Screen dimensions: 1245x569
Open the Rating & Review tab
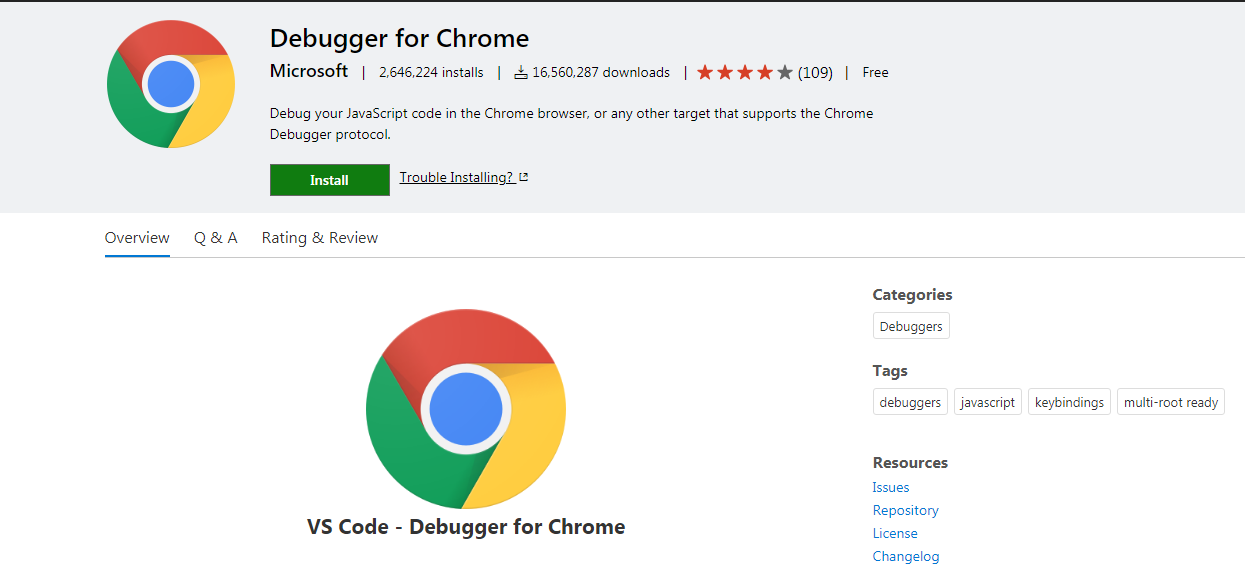(x=320, y=238)
